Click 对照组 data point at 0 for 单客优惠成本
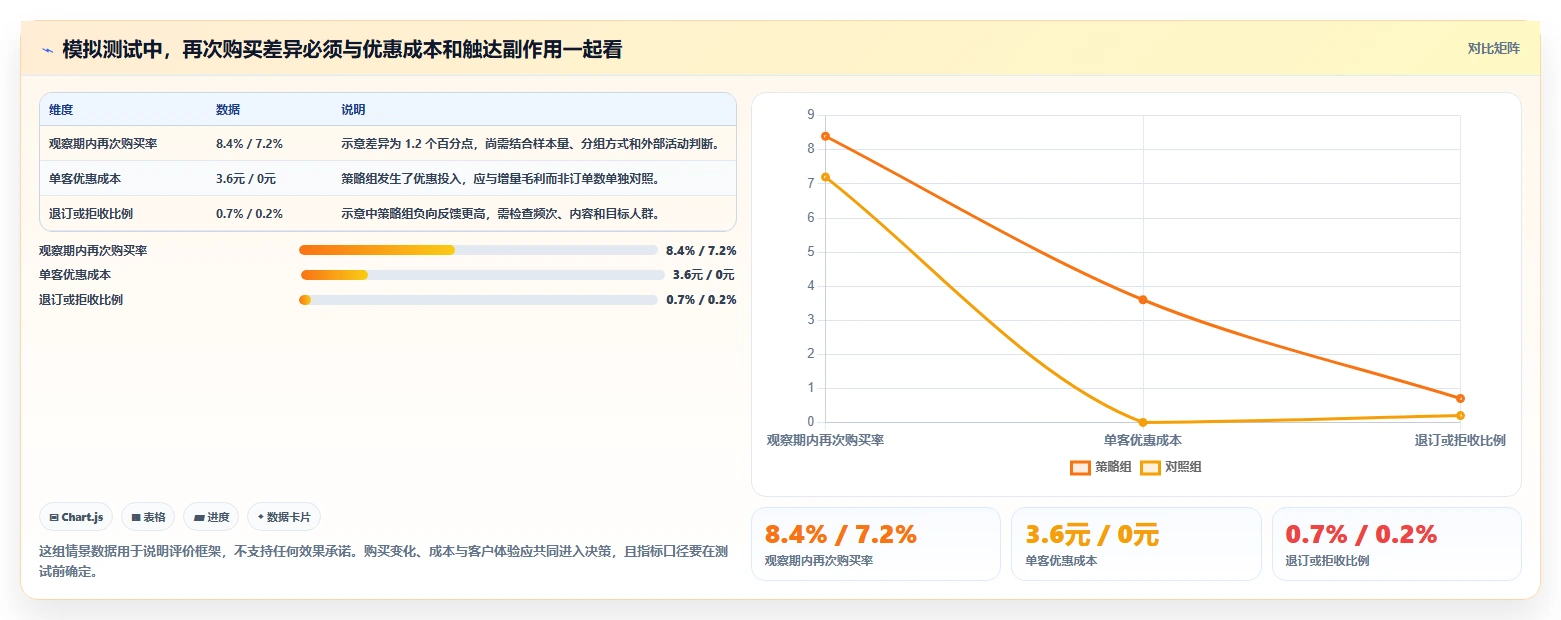1561x620 pixels. click(1143, 422)
